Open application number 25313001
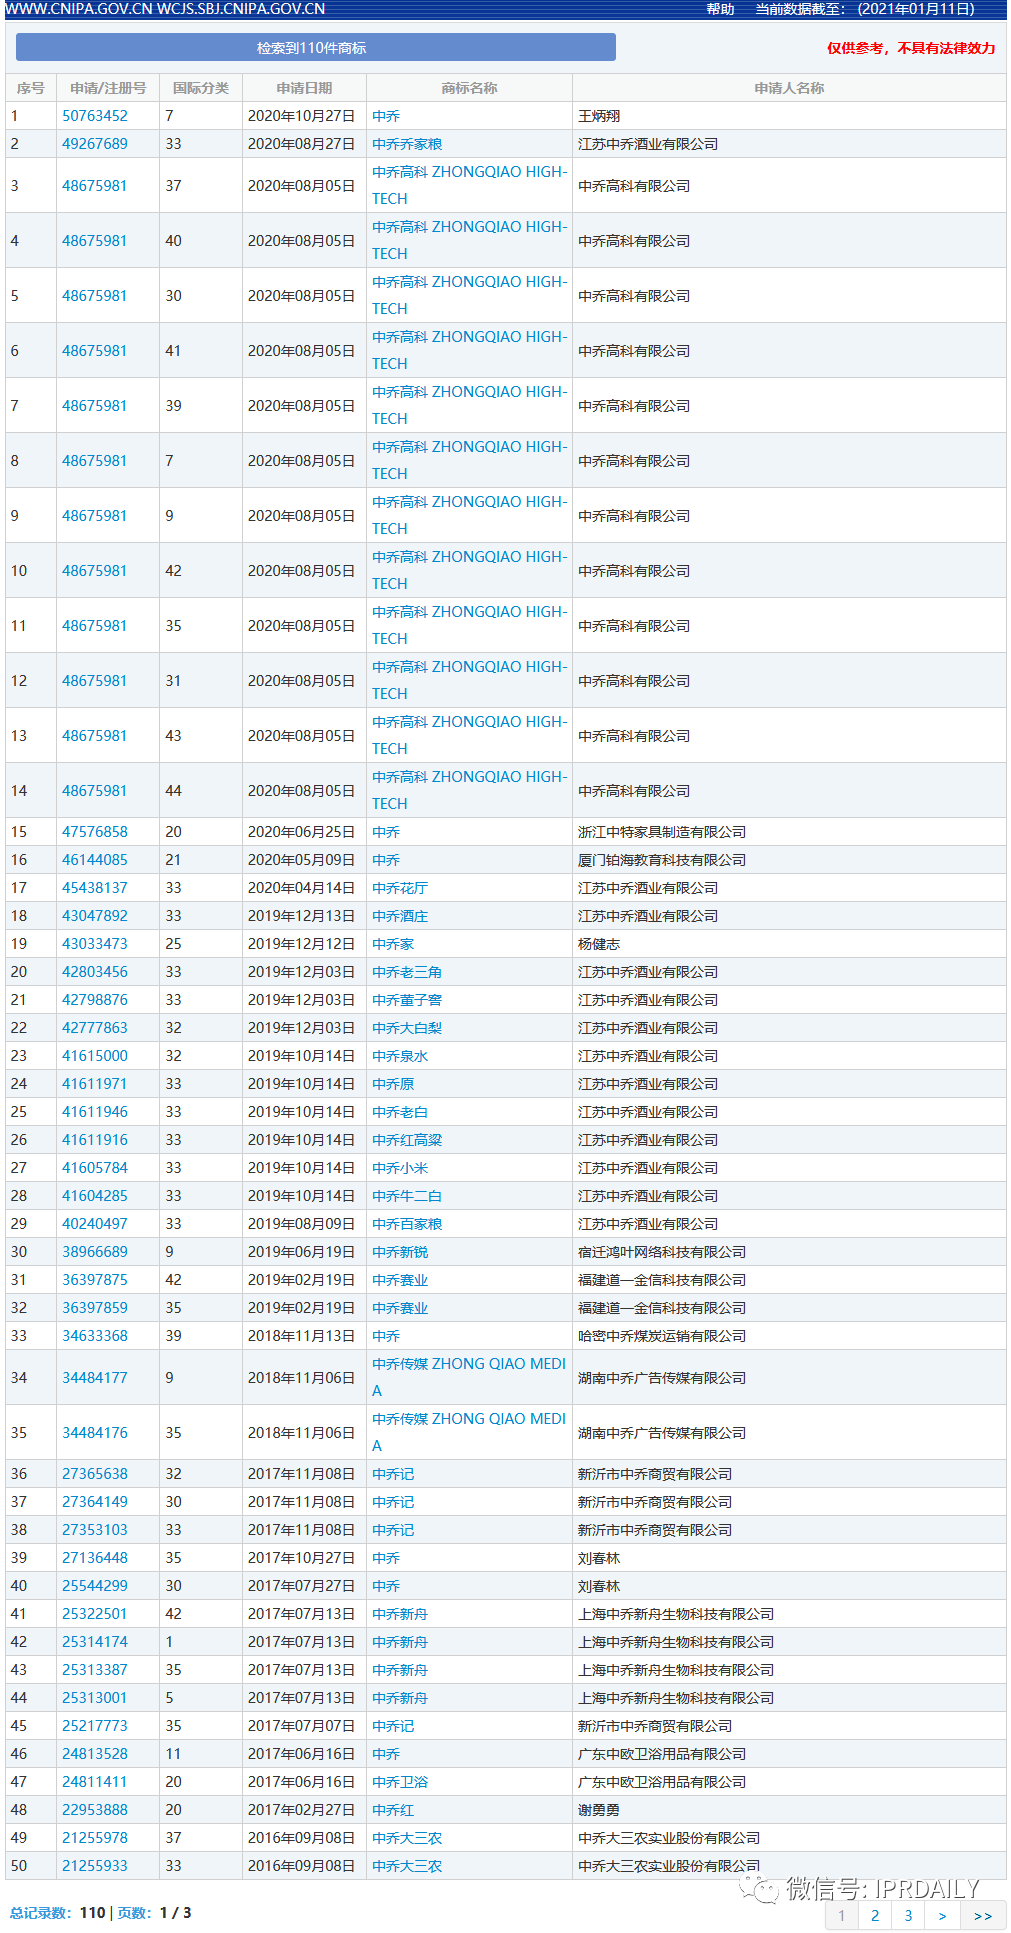This screenshot has width=1011, height=1933. pos(95,1698)
